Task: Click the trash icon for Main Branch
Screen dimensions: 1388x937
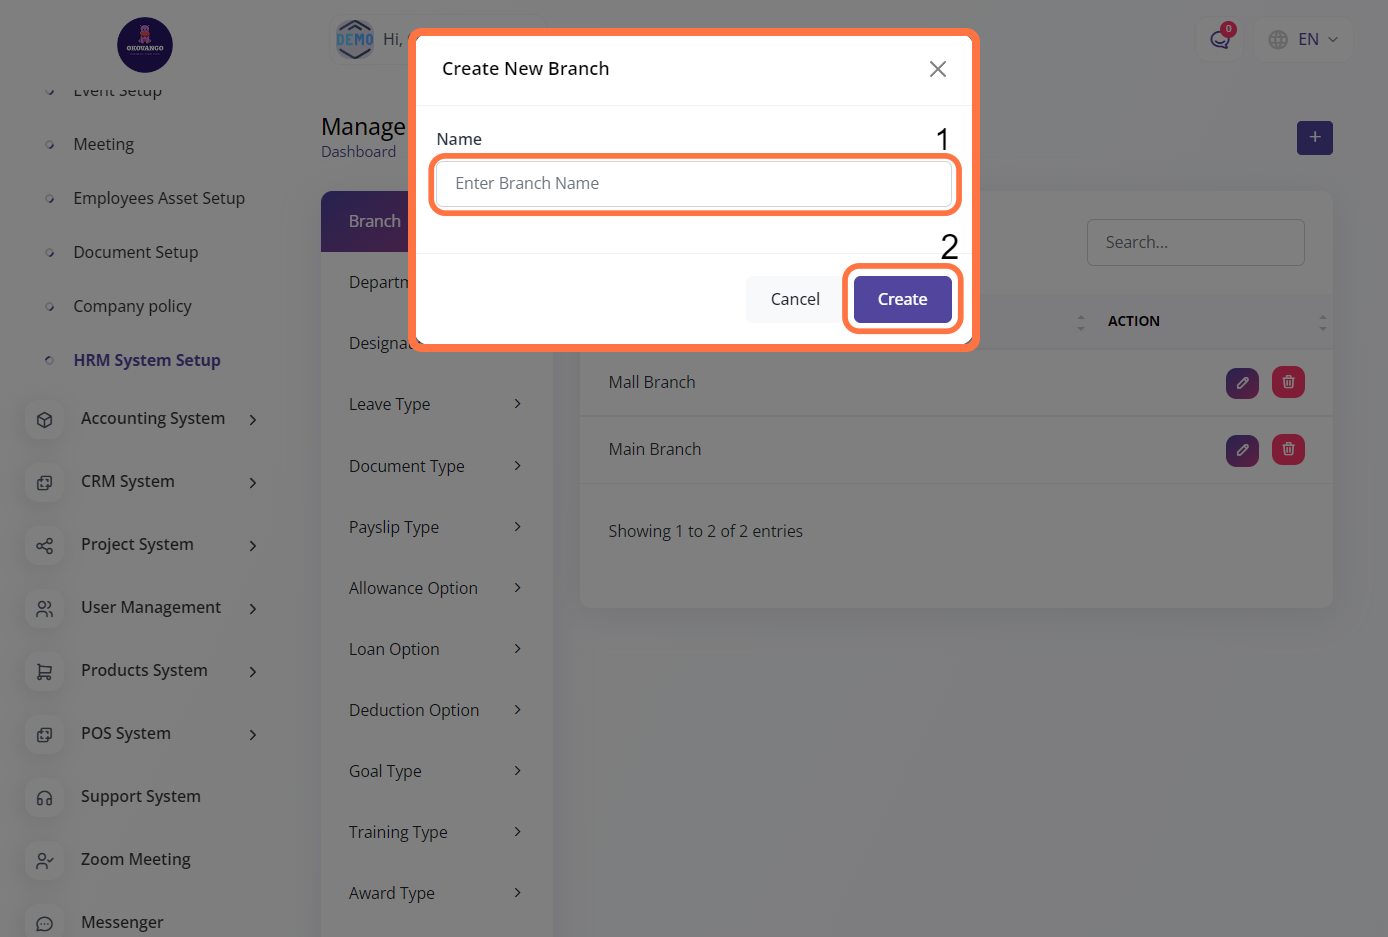Action: (x=1288, y=450)
